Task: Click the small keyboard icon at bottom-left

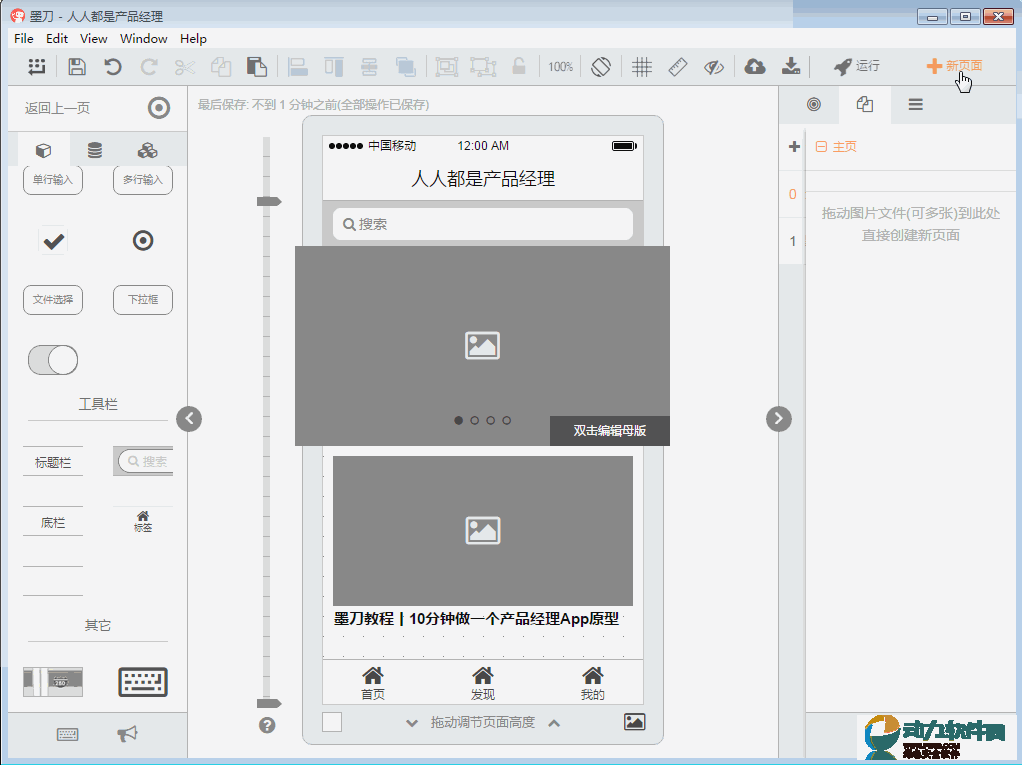Action: pos(67,734)
